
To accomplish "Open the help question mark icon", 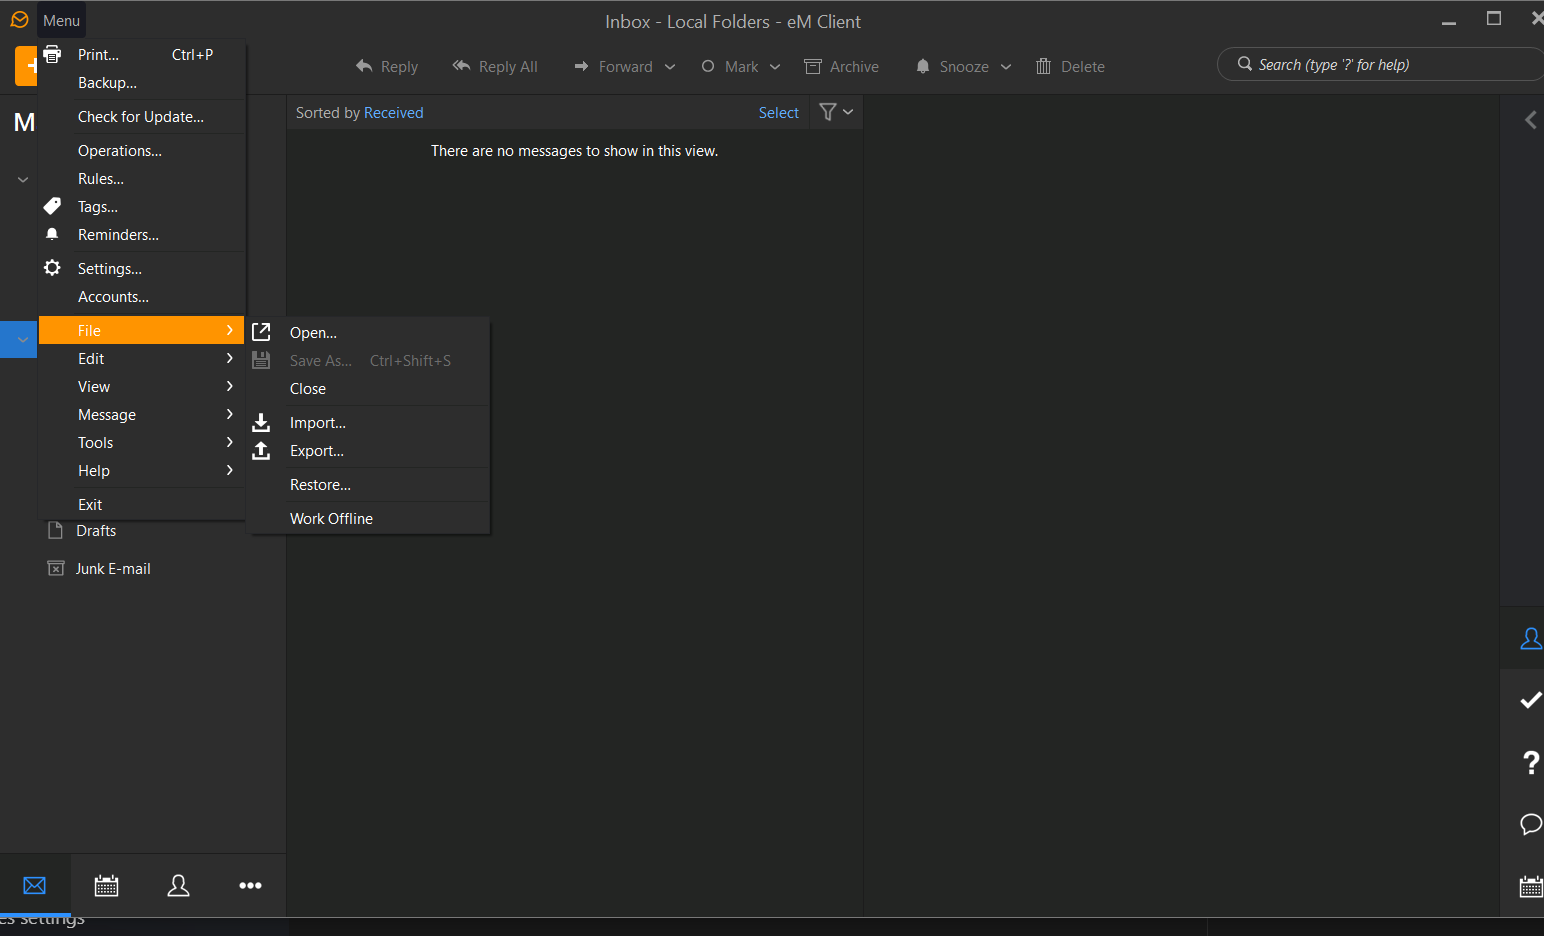I will (x=1531, y=763).
